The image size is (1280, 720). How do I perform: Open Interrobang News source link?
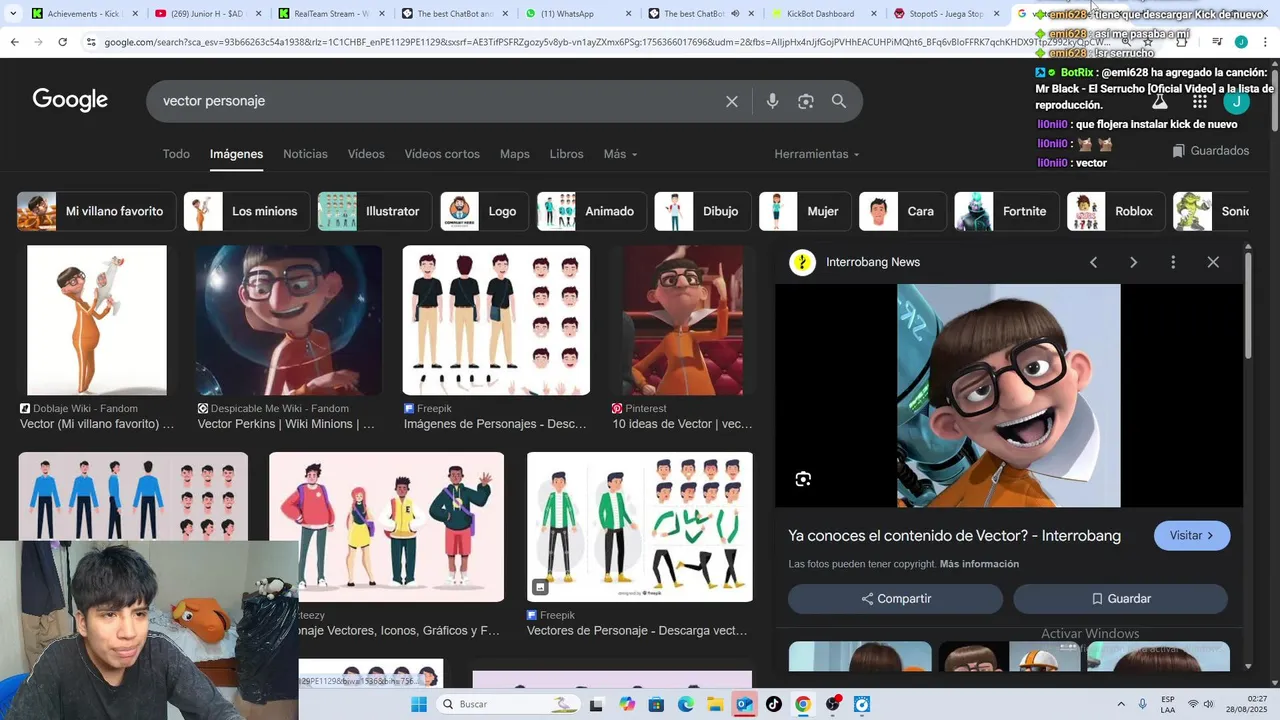(x=873, y=262)
